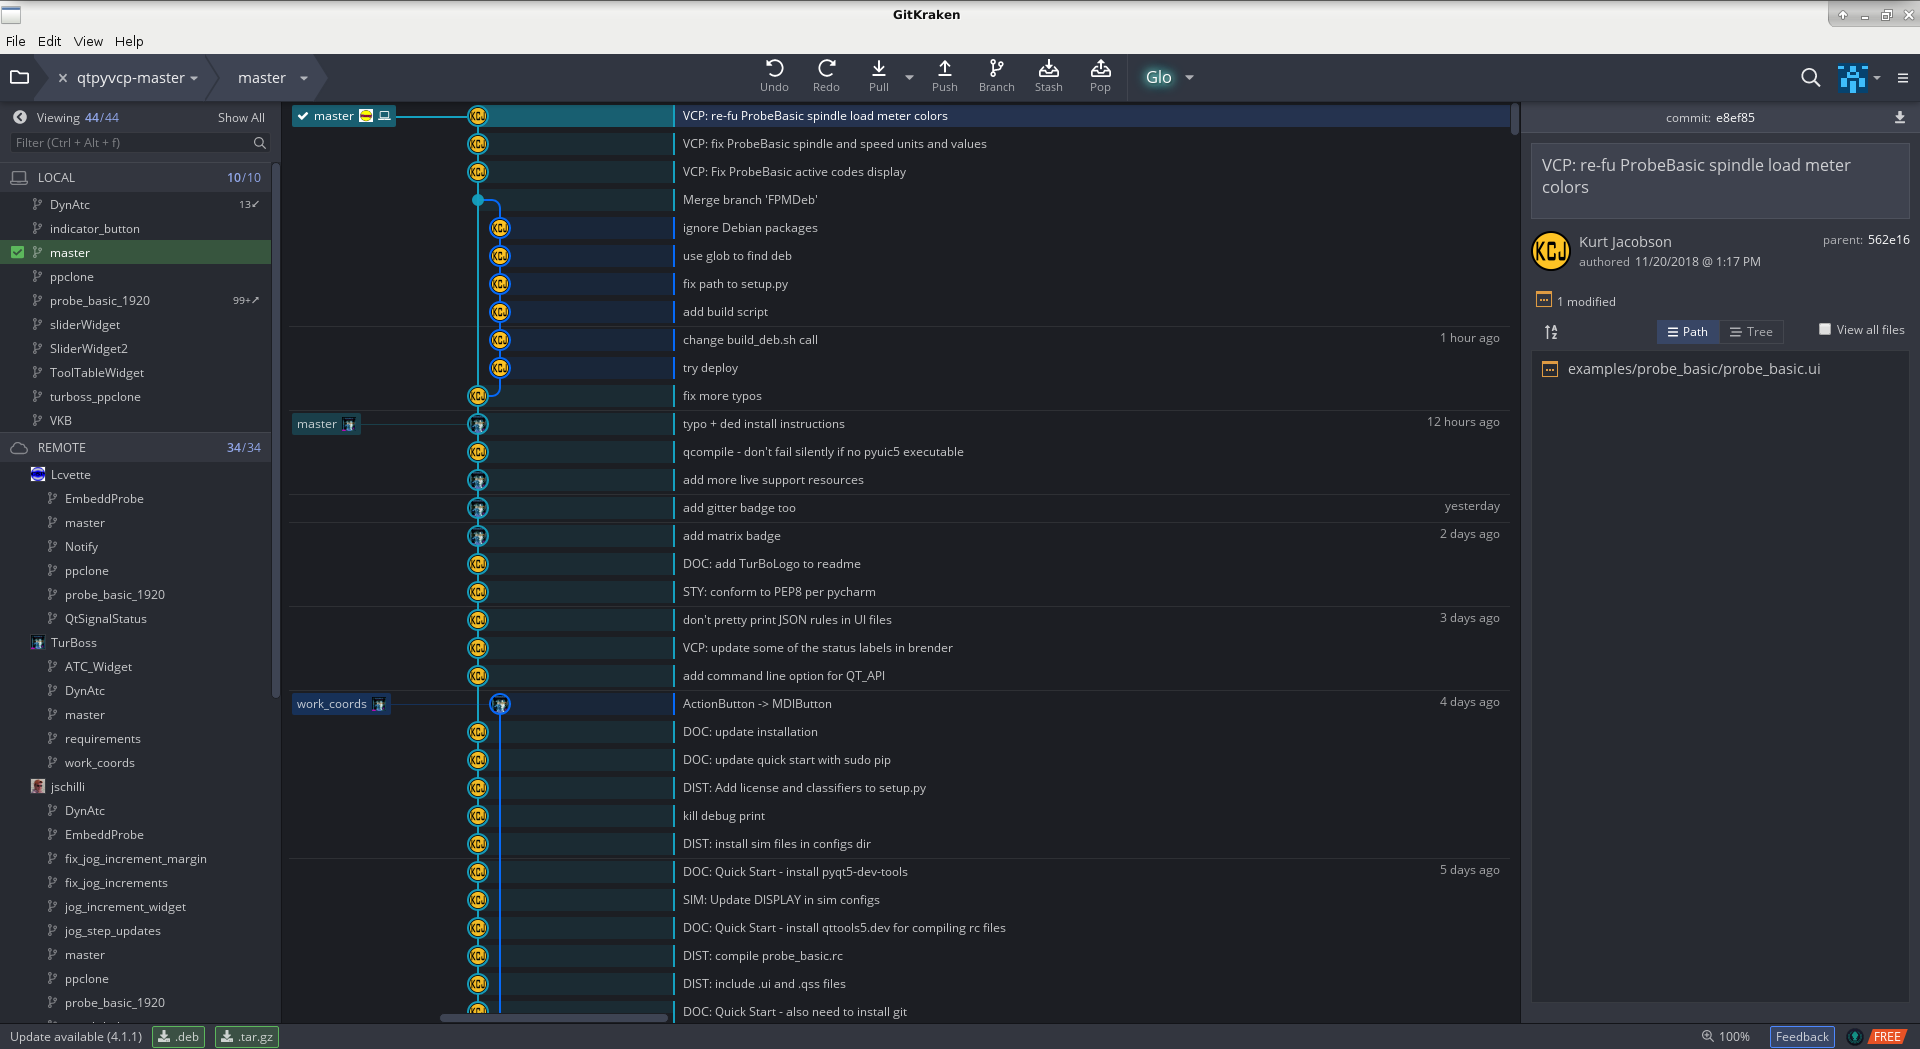Download the .deb update
This screenshot has height=1049, width=1920.
click(178, 1036)
